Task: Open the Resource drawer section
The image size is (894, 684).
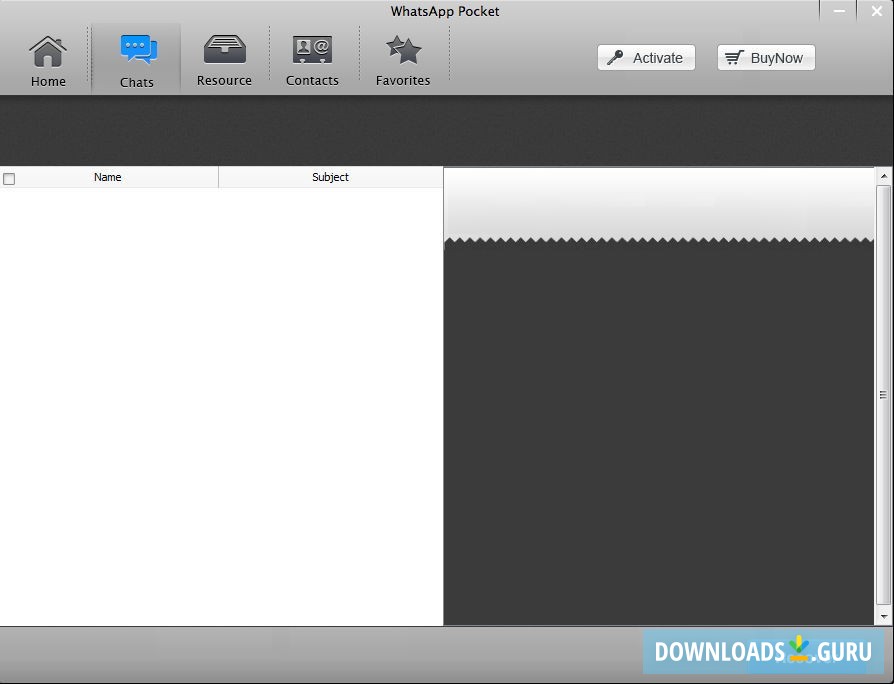Action: click(x=224, y=60)
